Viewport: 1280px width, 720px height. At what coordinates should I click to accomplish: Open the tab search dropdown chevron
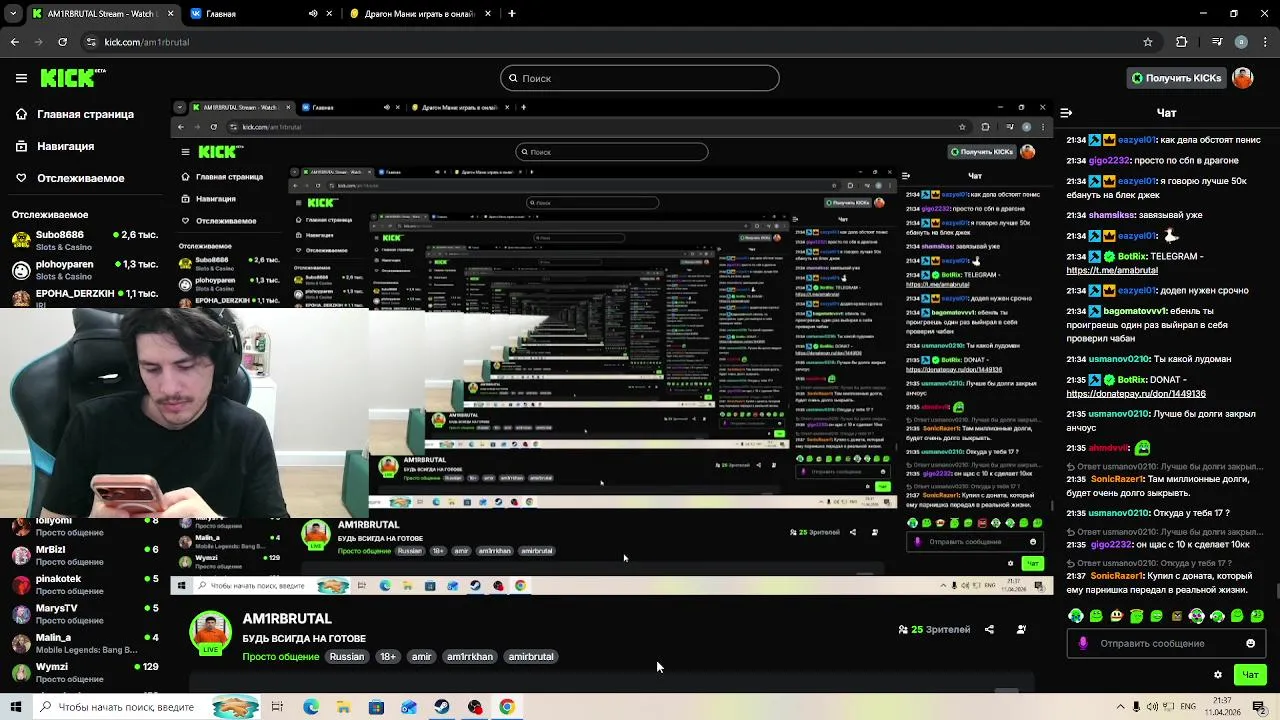click(x=14, y=14)
